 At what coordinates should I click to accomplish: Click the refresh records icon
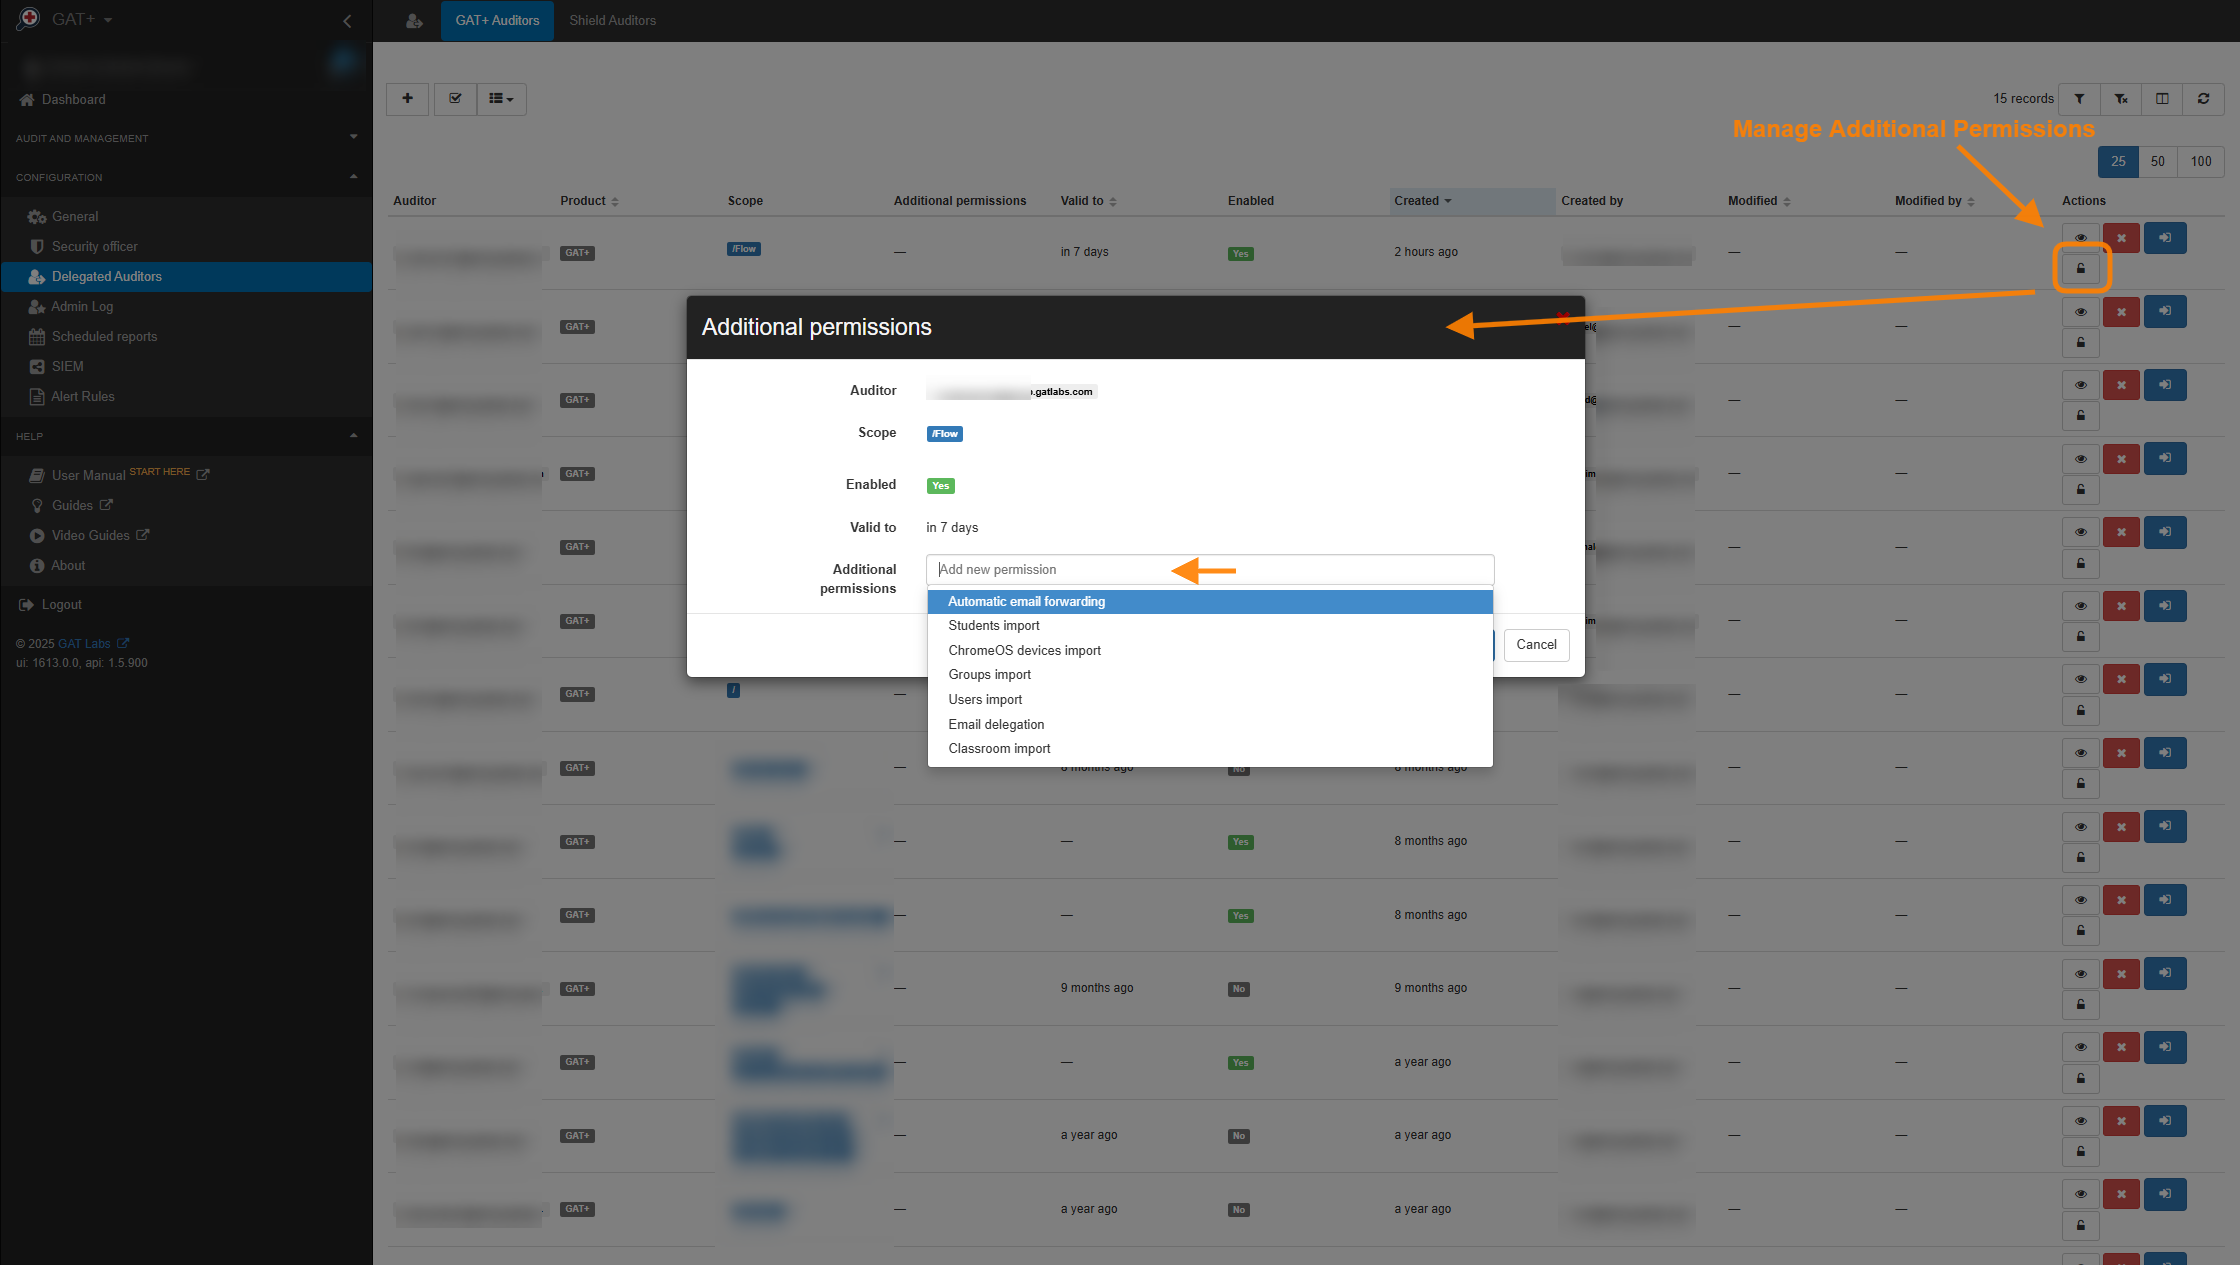coord(2203,98)
